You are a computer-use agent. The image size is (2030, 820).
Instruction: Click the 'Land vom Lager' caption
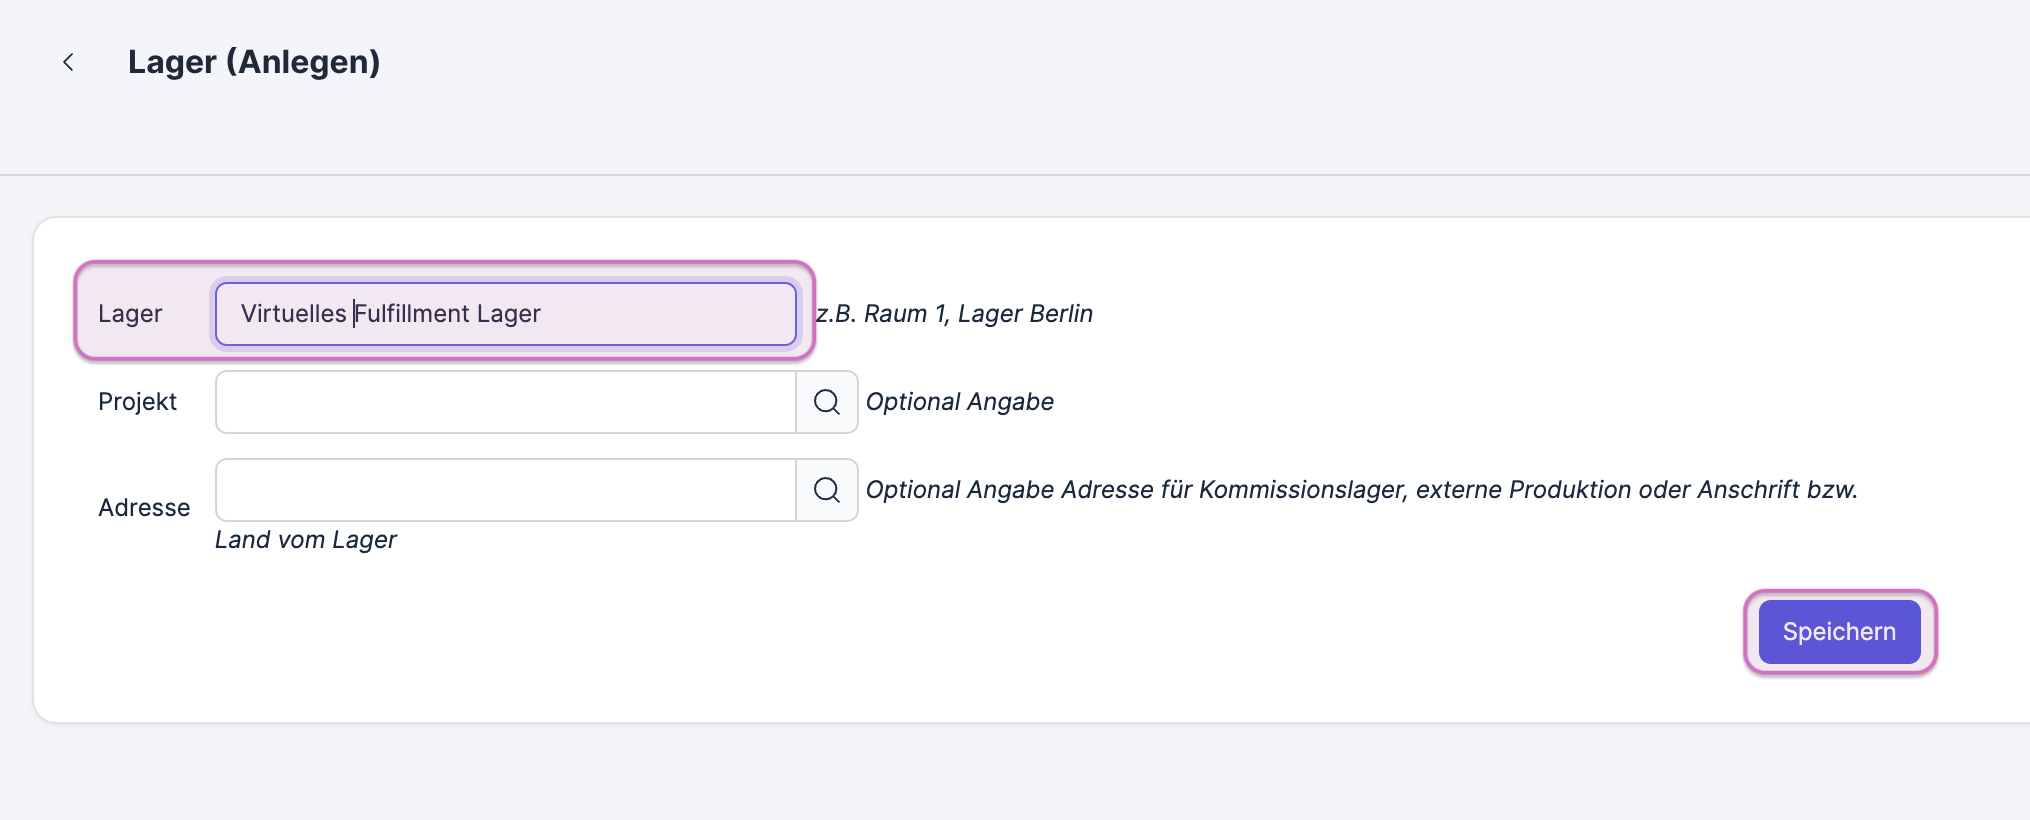point(306,540)
